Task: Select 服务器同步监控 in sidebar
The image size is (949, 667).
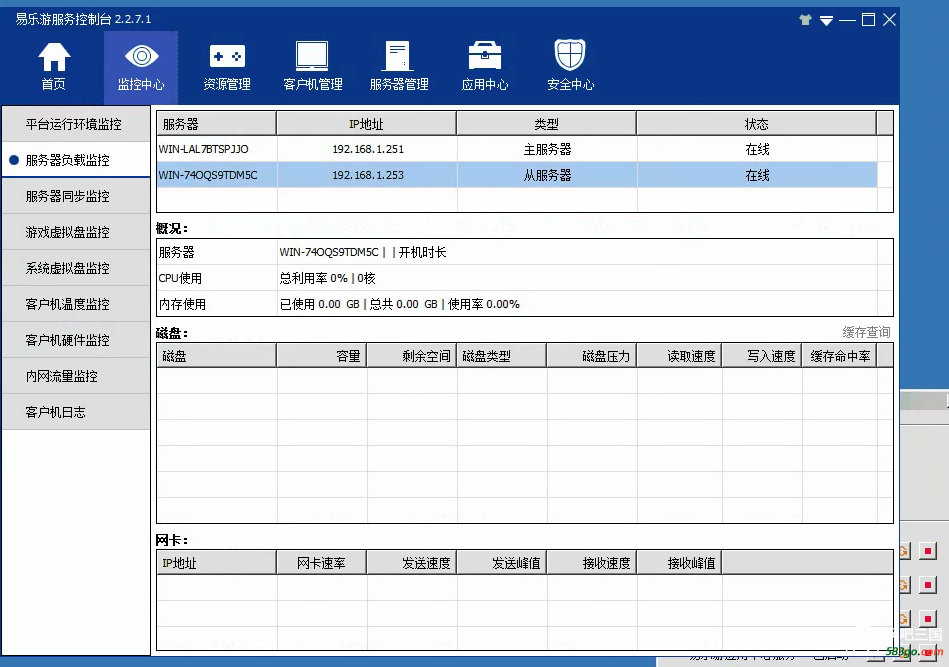Action: [x=76, y=196]
